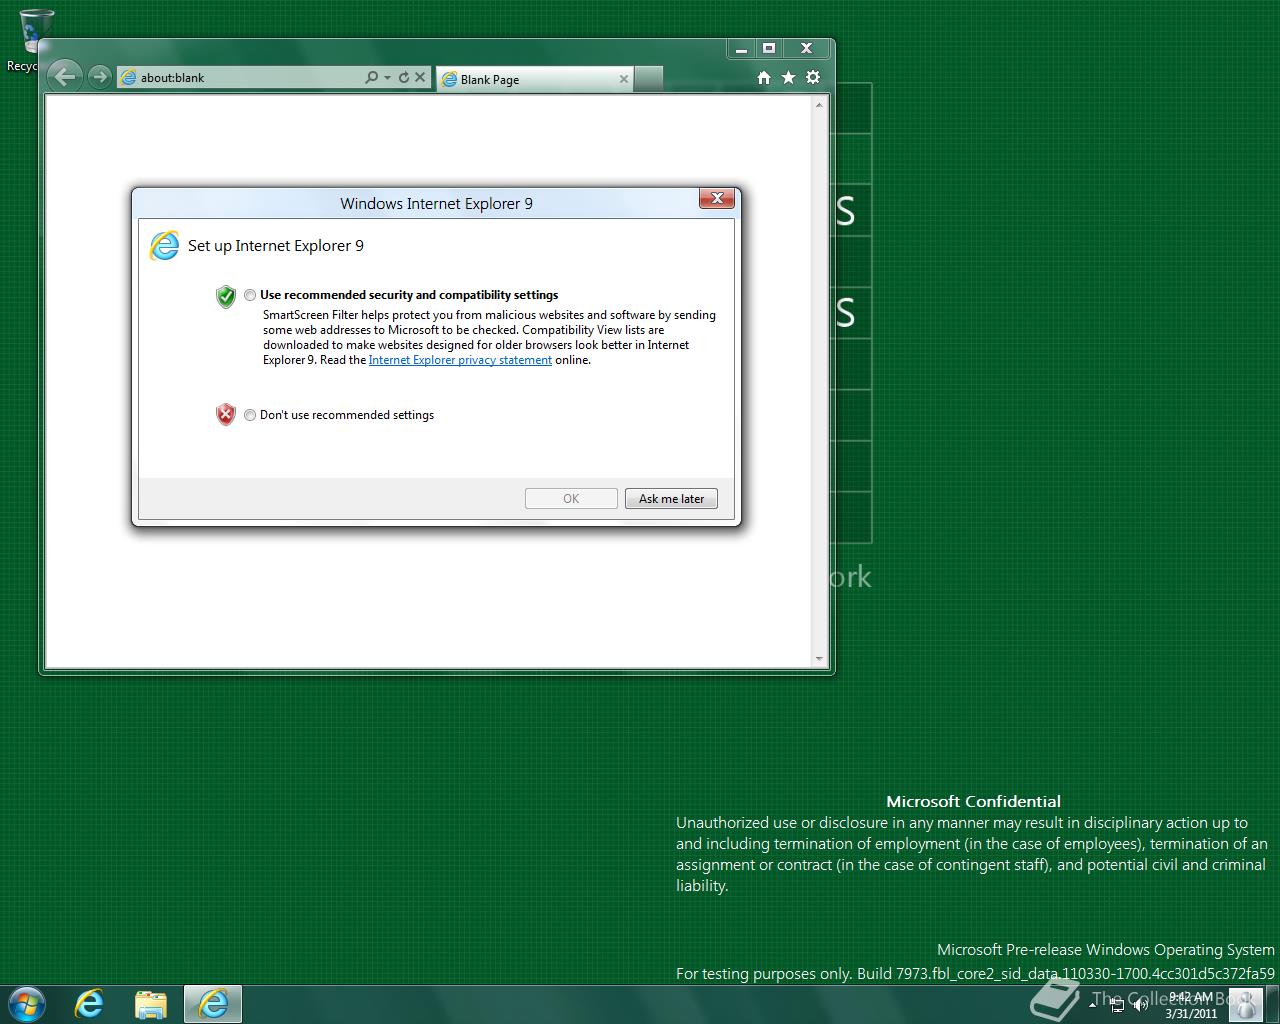Close the Internet Explorer browser window
The image size is (1280, 1024).
(806, 48)
